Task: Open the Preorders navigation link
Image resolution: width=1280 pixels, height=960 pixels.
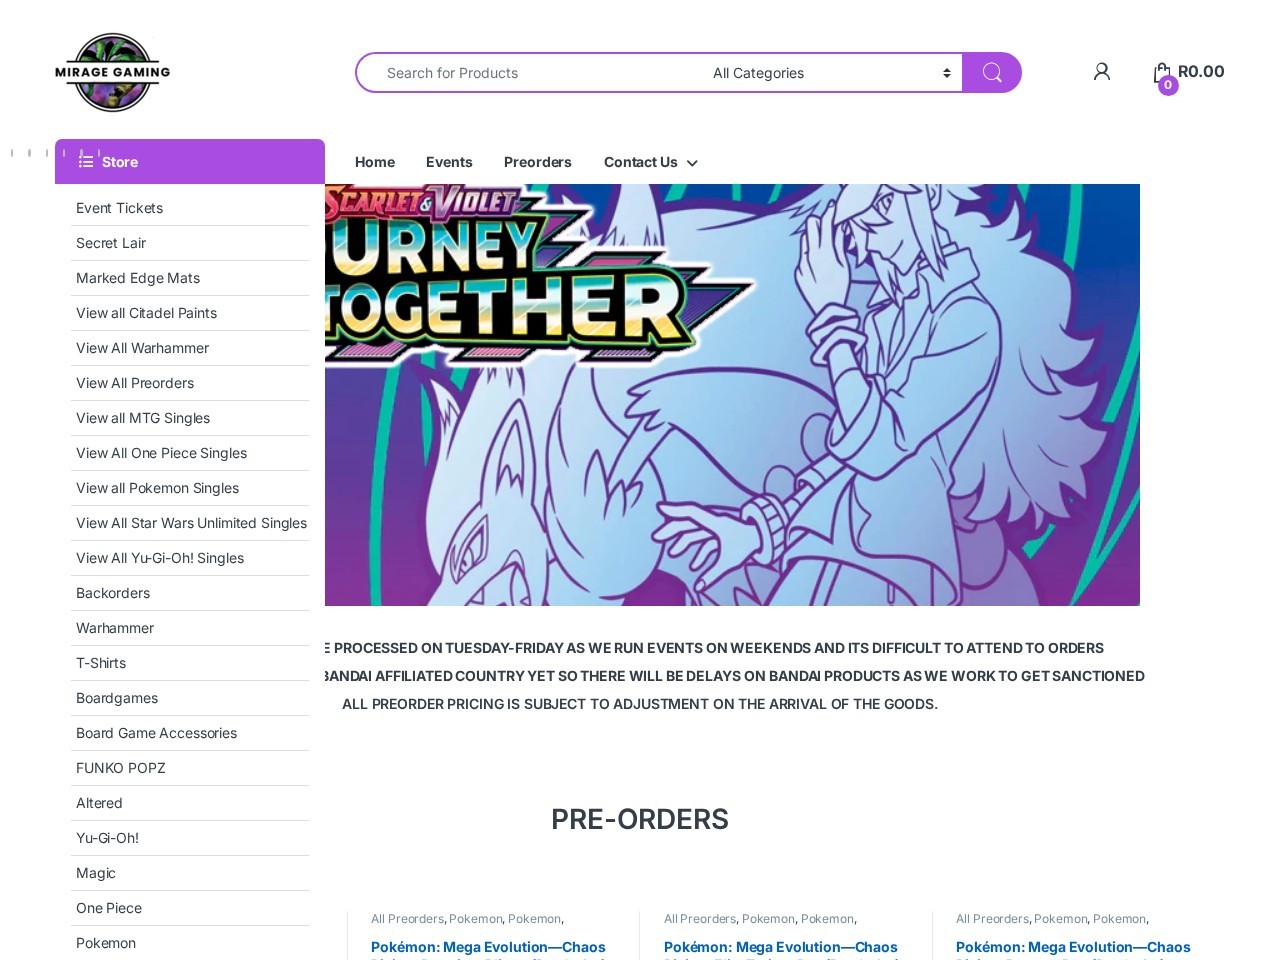Action: (x=538, y=162)
